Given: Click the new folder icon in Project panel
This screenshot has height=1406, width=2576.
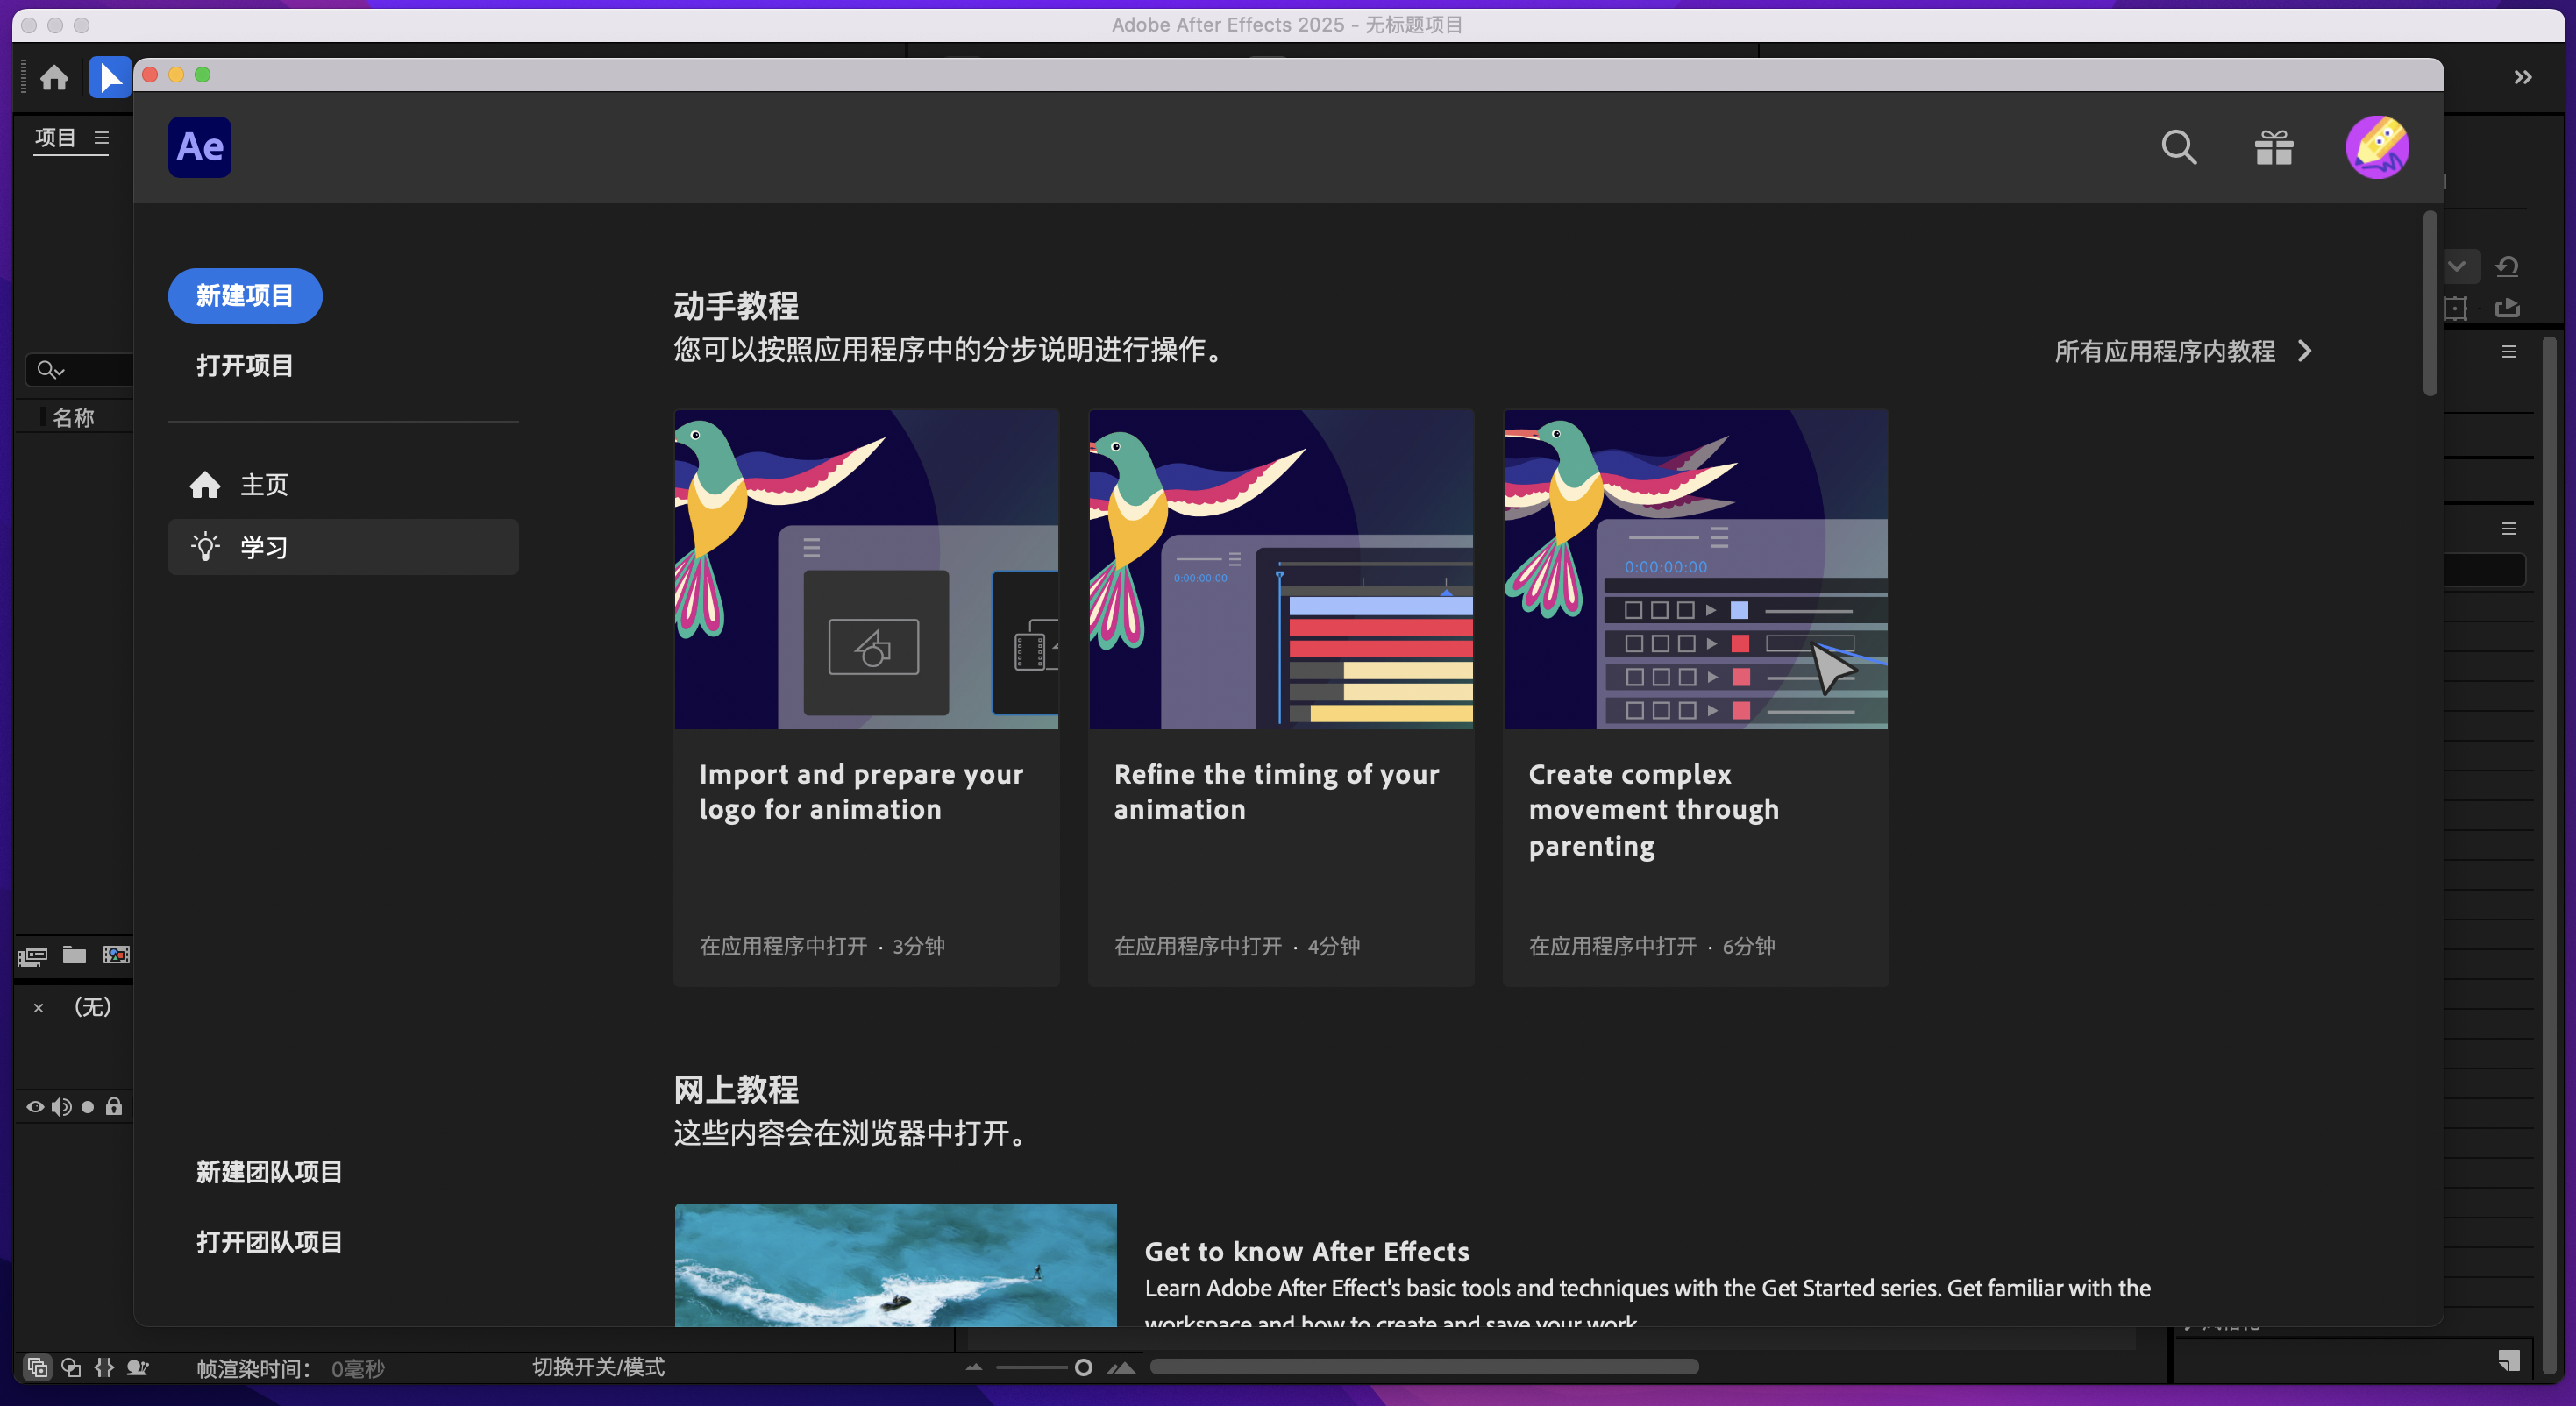Looking at the screenshot, I should point(74,956).
